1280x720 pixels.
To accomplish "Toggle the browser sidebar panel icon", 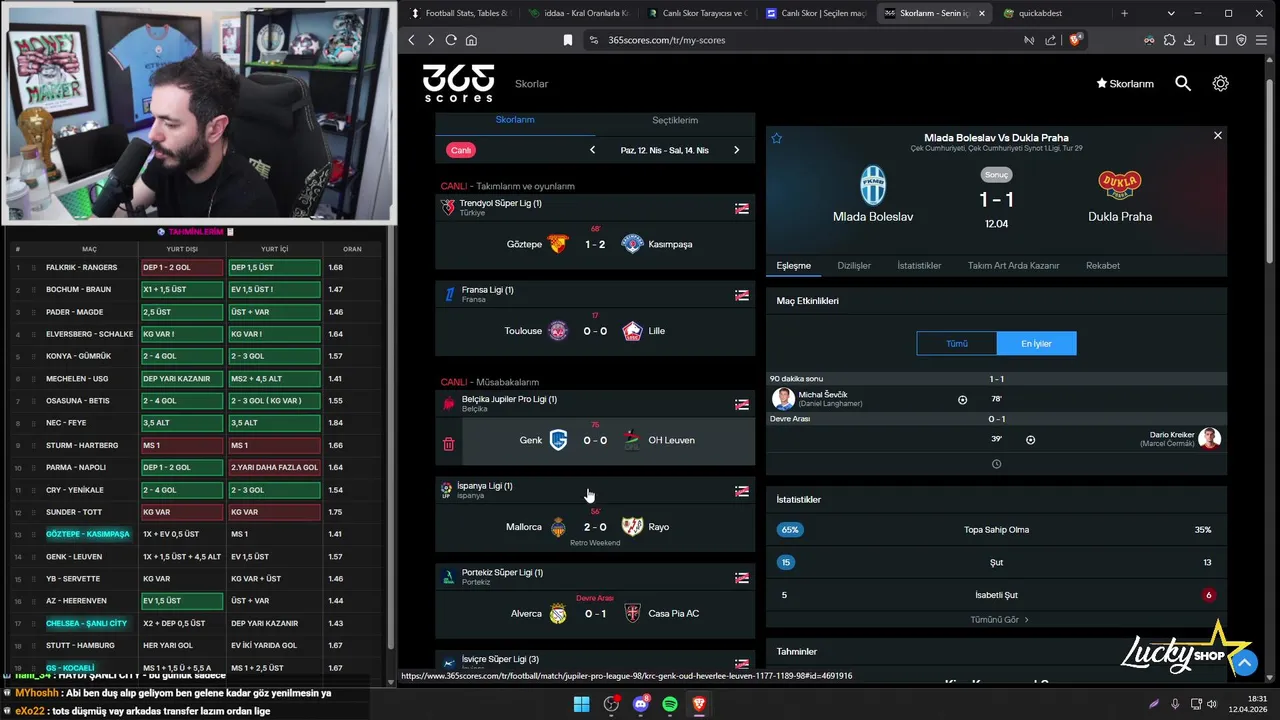I will [x=1221, y=40].
